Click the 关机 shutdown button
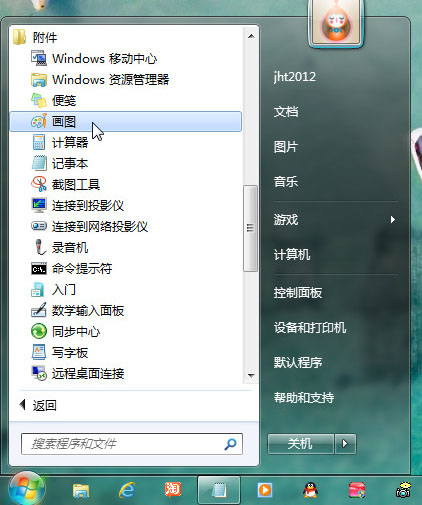The width and height of the screenshot is (422, 505). pos(300,444)
